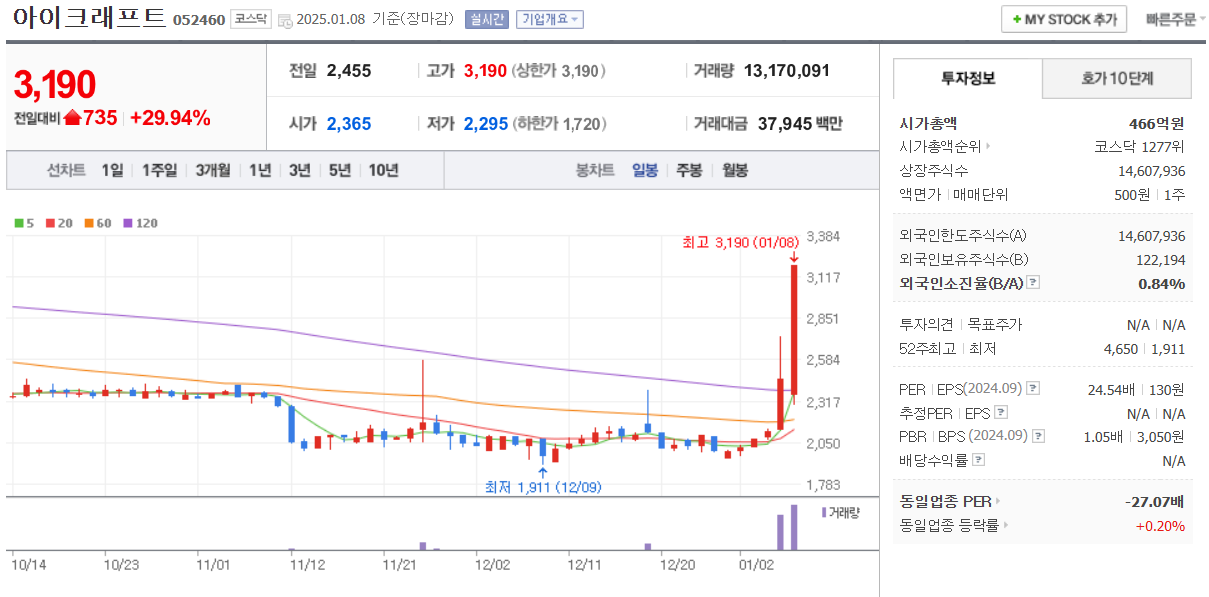Image resolution: width=1209 pixels, height=597 pixels.
Task: Click the red 20-day moving average swatch
Action: (50, 223)
